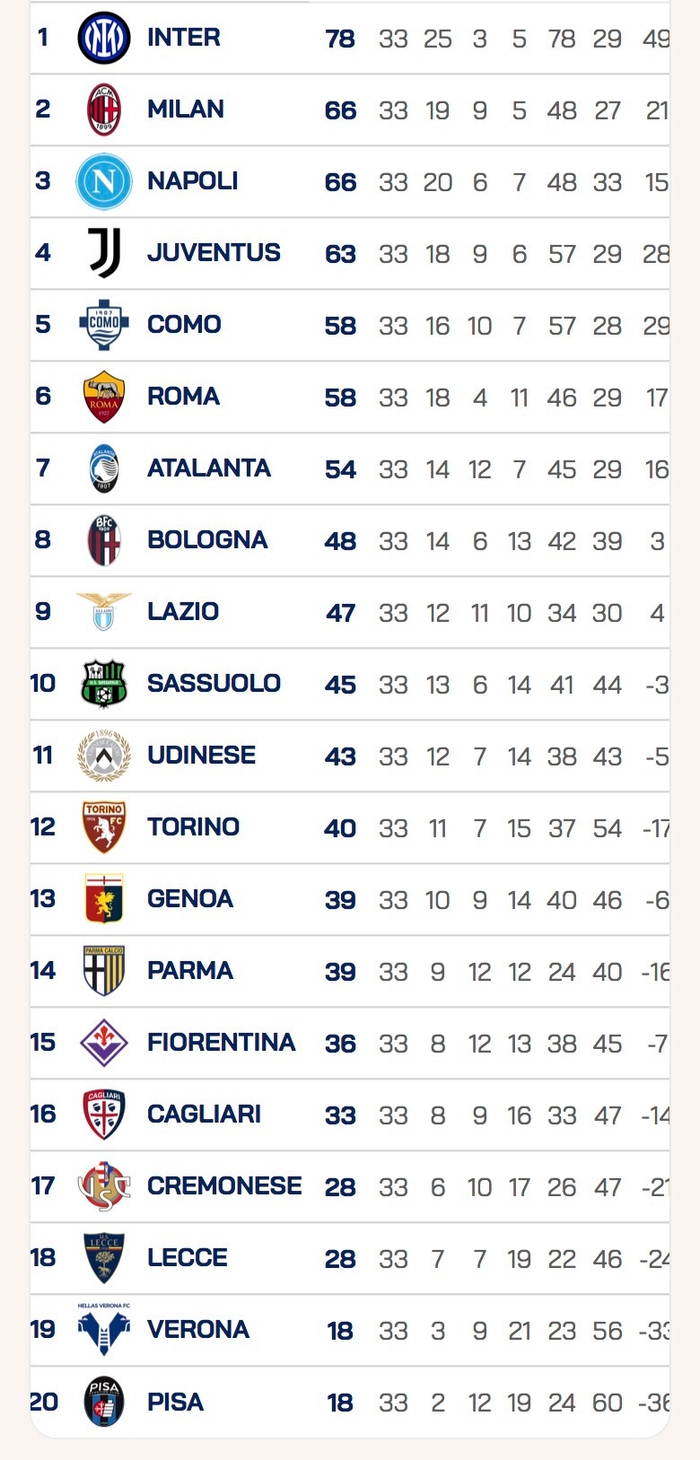
Task: Click the Torino bull badge
Action: pos(104,827)
